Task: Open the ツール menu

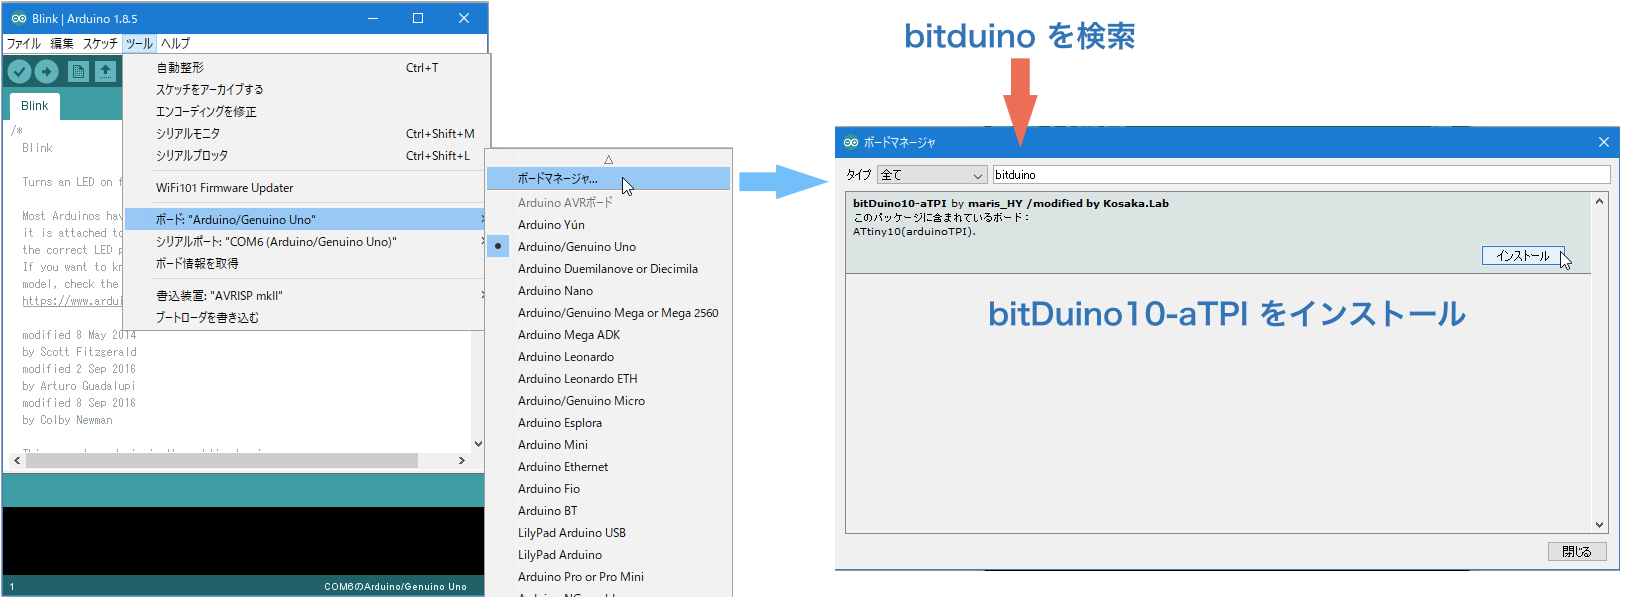Action: [139, 43]
